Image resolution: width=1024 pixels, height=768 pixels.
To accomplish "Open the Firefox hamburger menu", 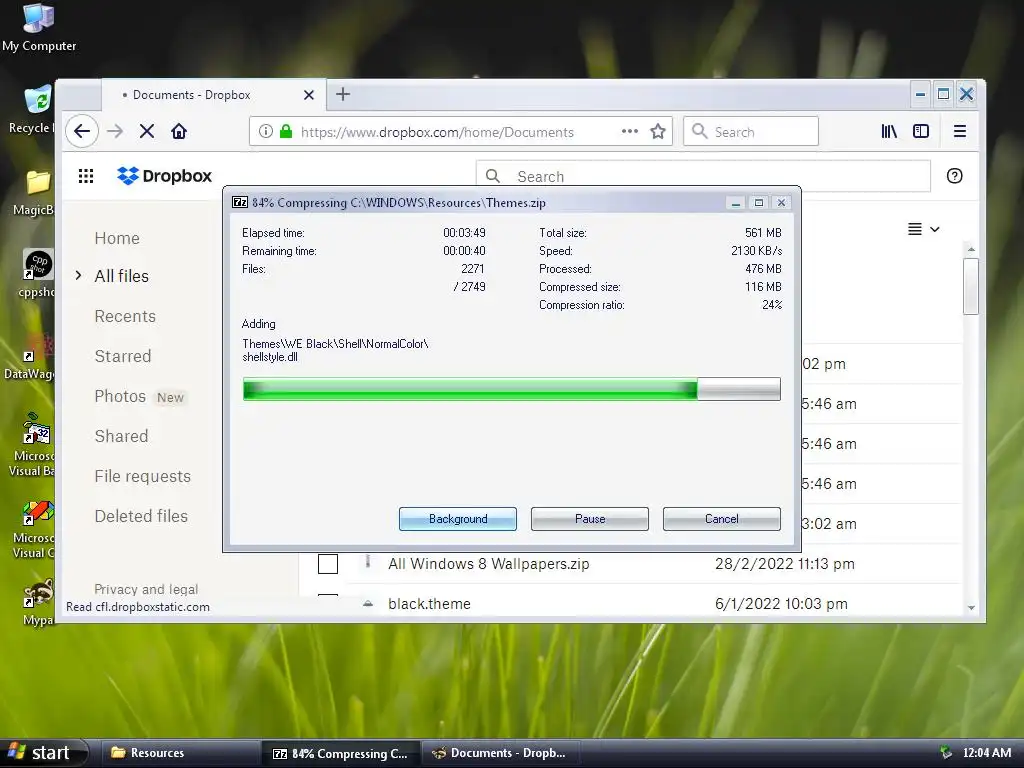I will pos(959,131).
